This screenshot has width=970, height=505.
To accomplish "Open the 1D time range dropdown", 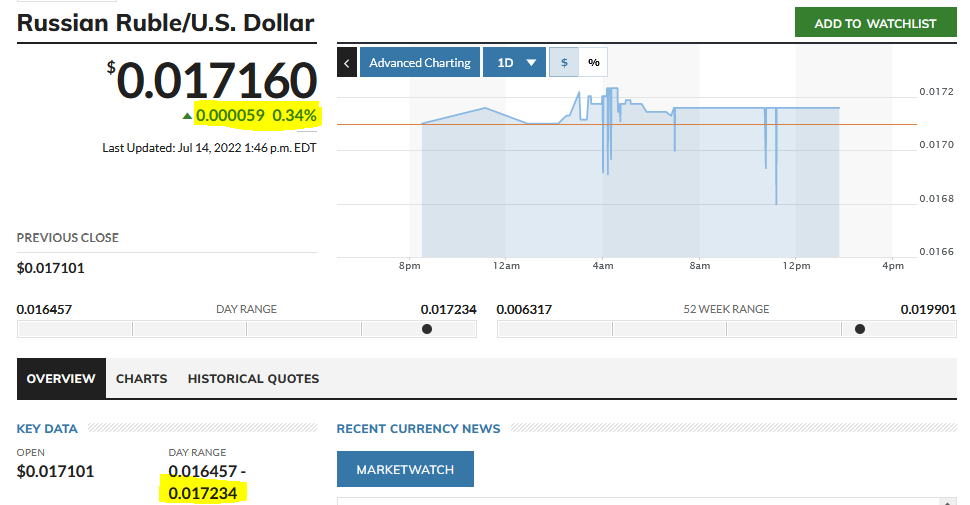I will (x=514, y=63).
